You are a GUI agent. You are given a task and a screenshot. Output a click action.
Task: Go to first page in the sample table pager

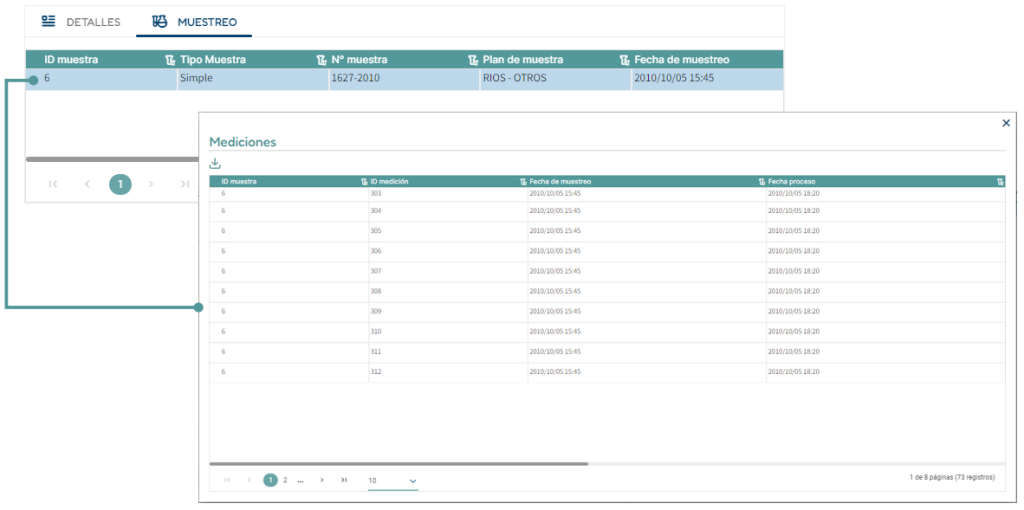(53, 184)
